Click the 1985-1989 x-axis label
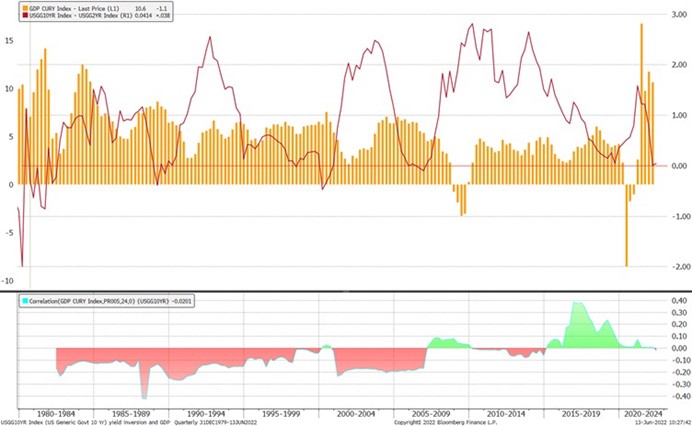692x426 pixels. coord(132,410)
